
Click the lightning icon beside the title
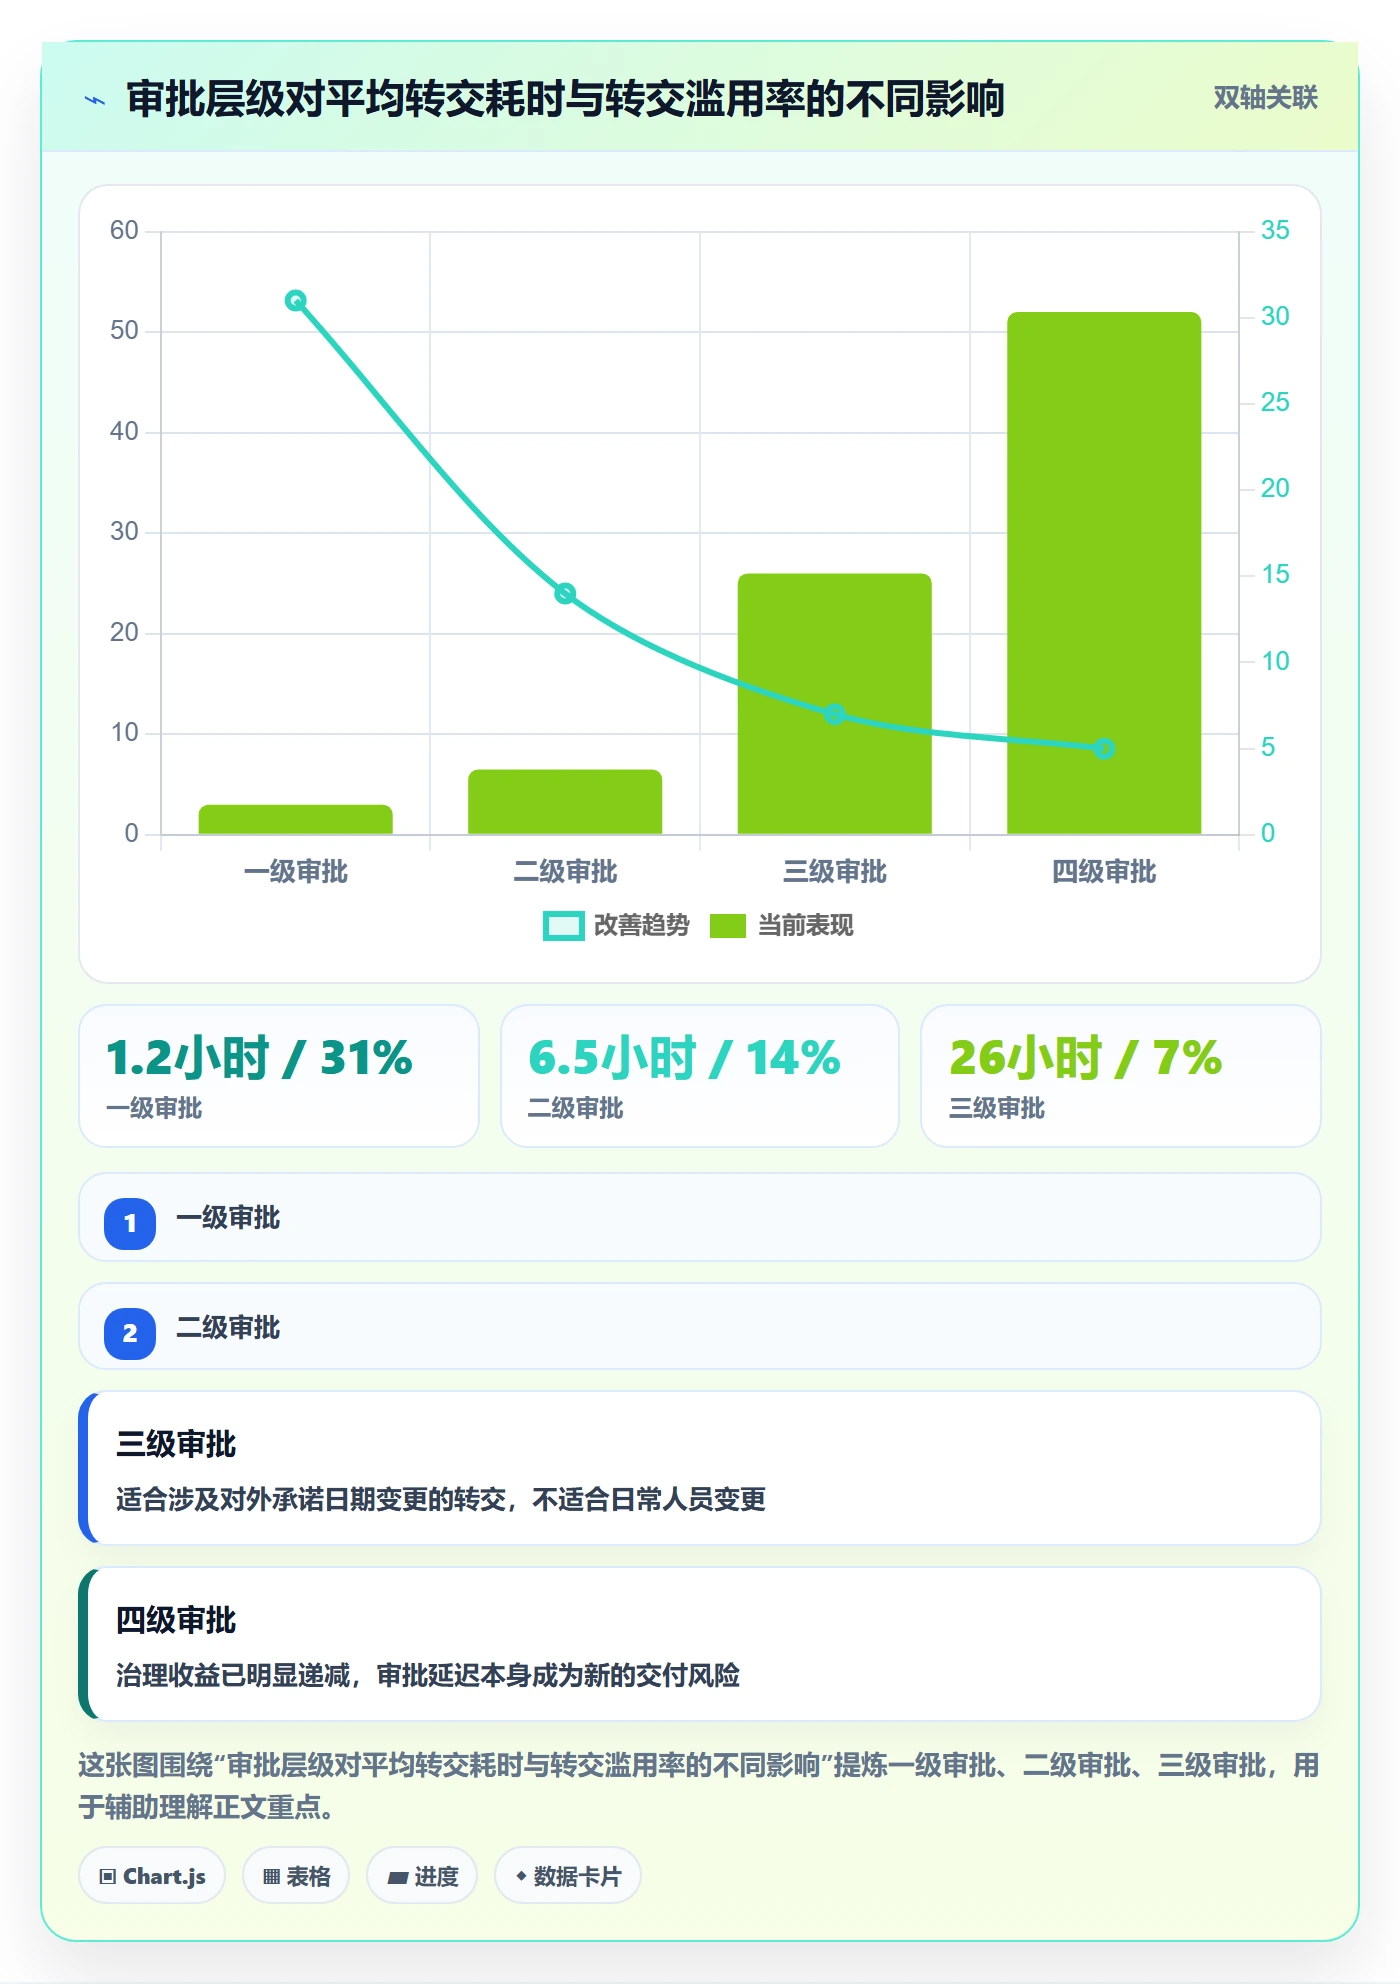(x=95, y=100)
